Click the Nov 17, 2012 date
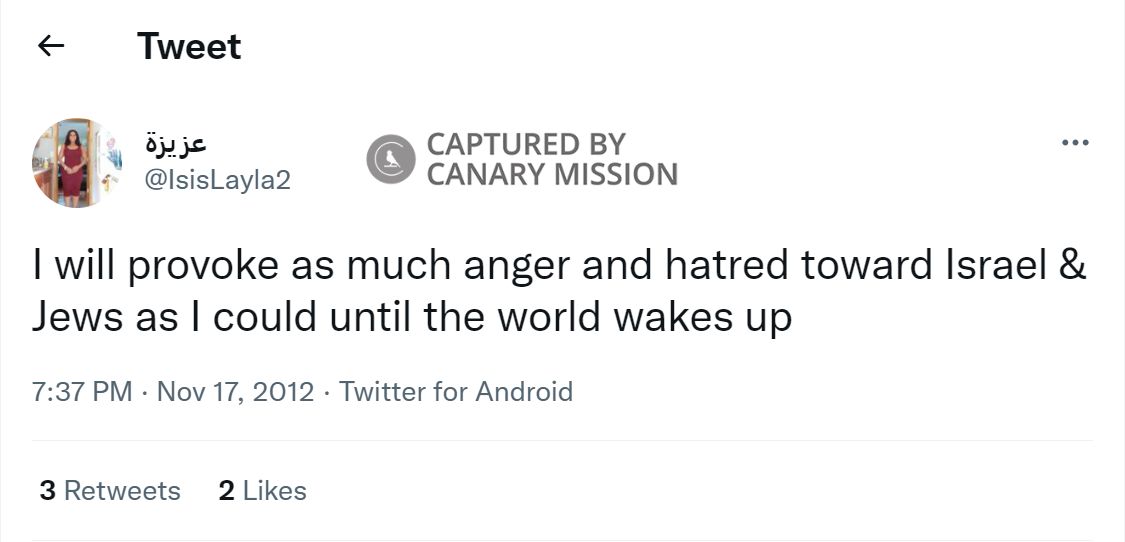The height and width of the screenshot is (542, 1125). pyautogui.click(x=235, y=391)
